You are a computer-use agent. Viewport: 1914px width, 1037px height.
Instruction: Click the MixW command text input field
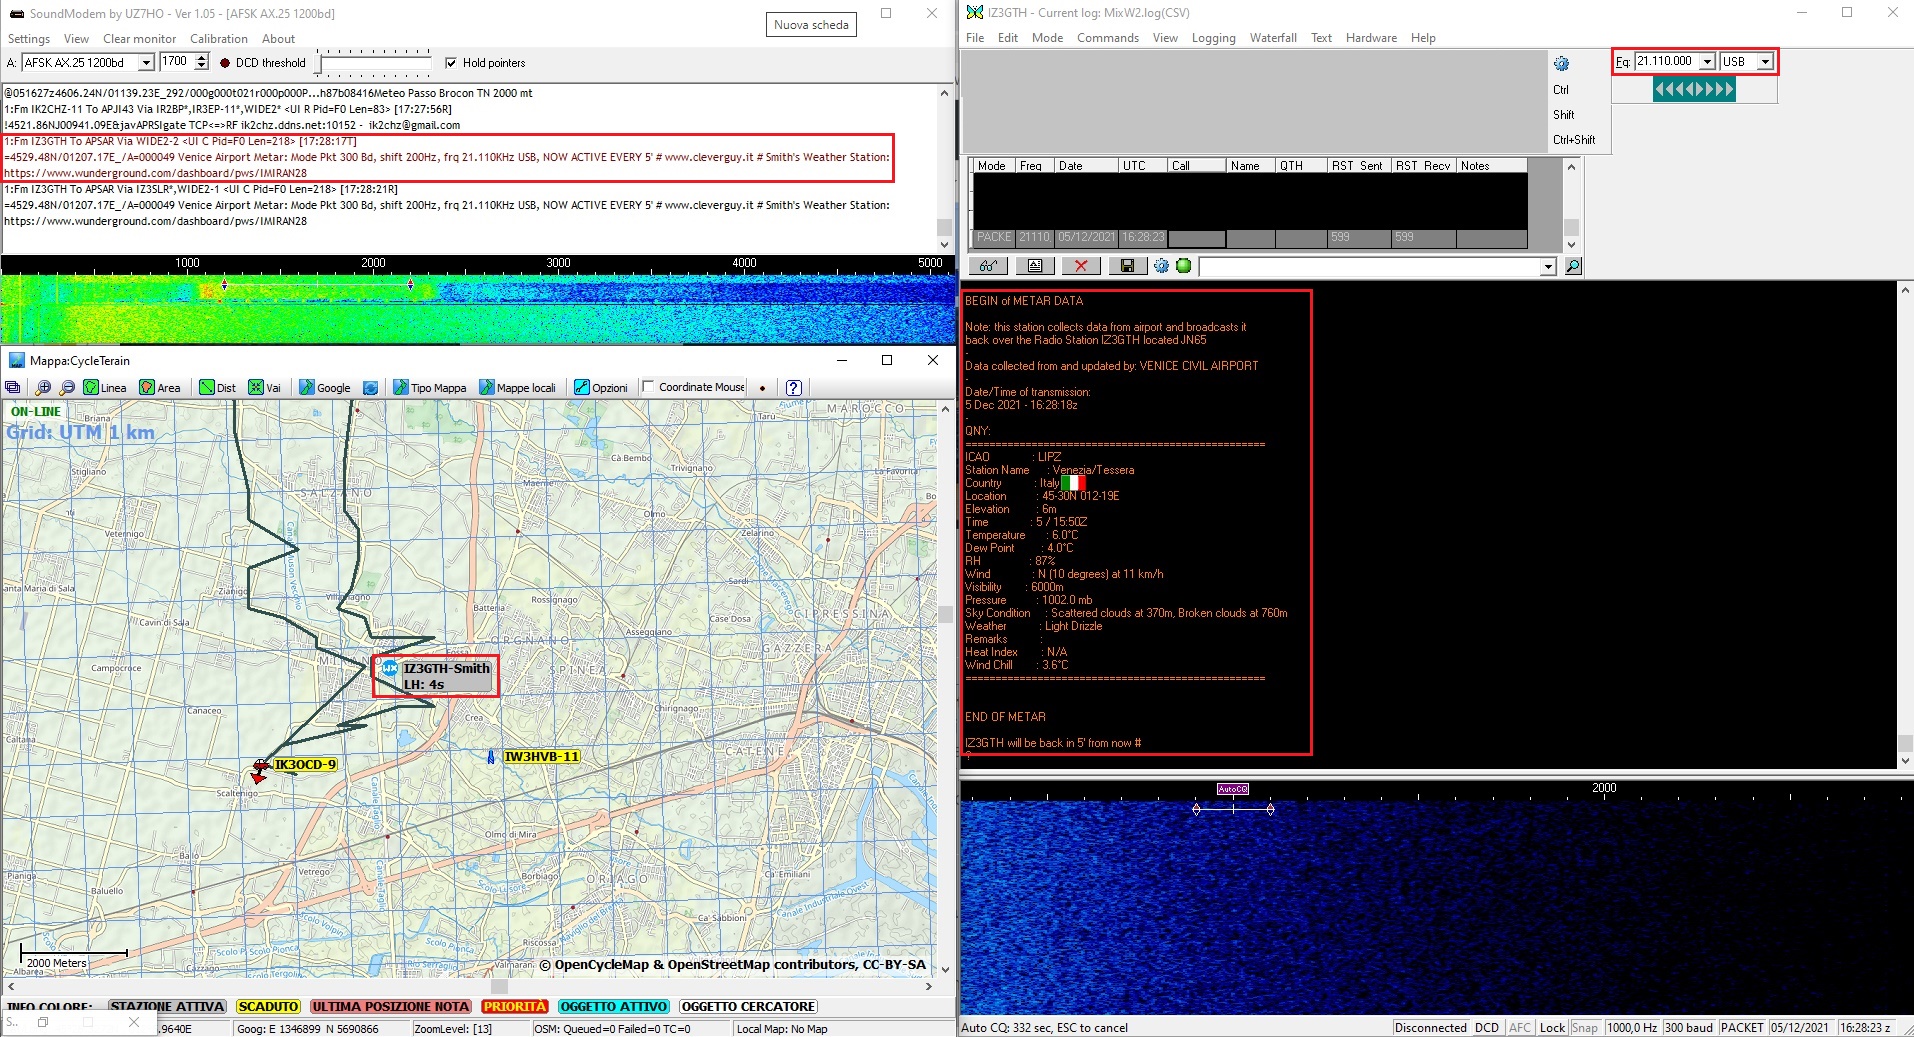point(1370,267)
